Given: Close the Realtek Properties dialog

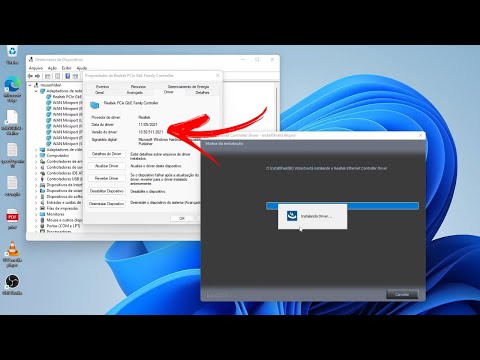Looking at the screenshot, I should pos(218,76).
